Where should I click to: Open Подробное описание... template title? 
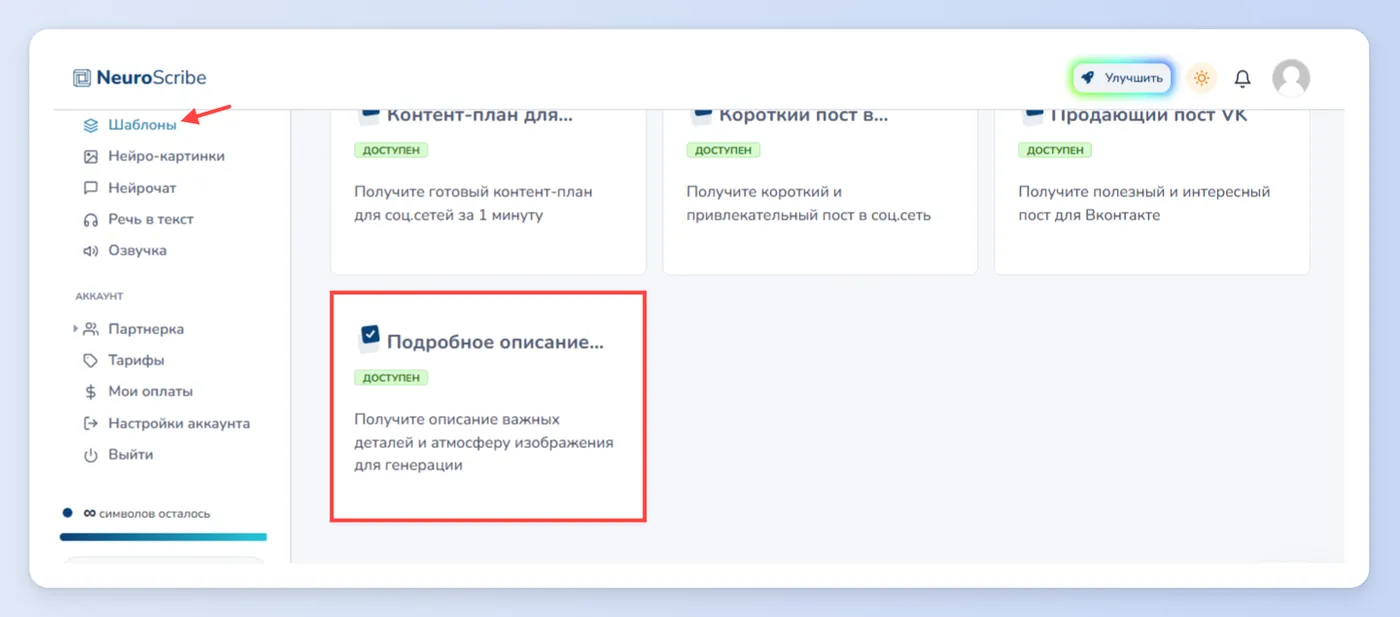pos(495,342)
